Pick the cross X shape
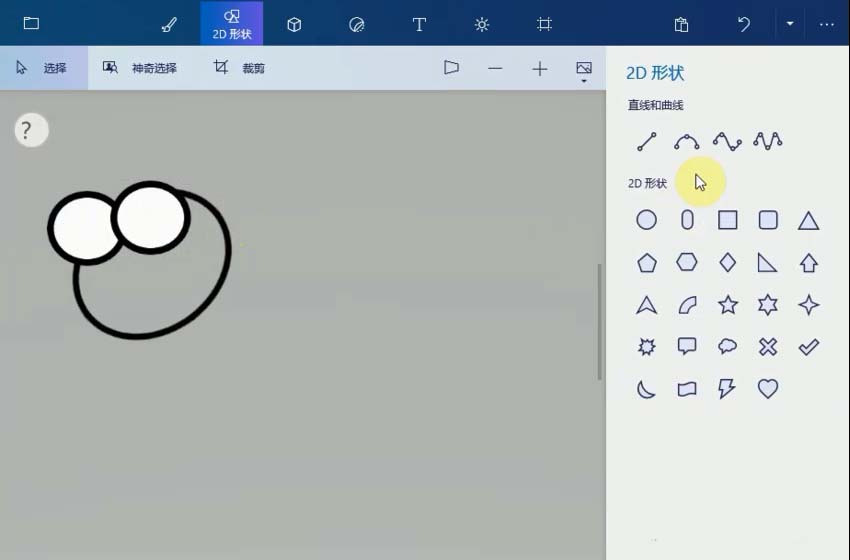The height and width of the screenshot is (560, 850). click(768, 346)
